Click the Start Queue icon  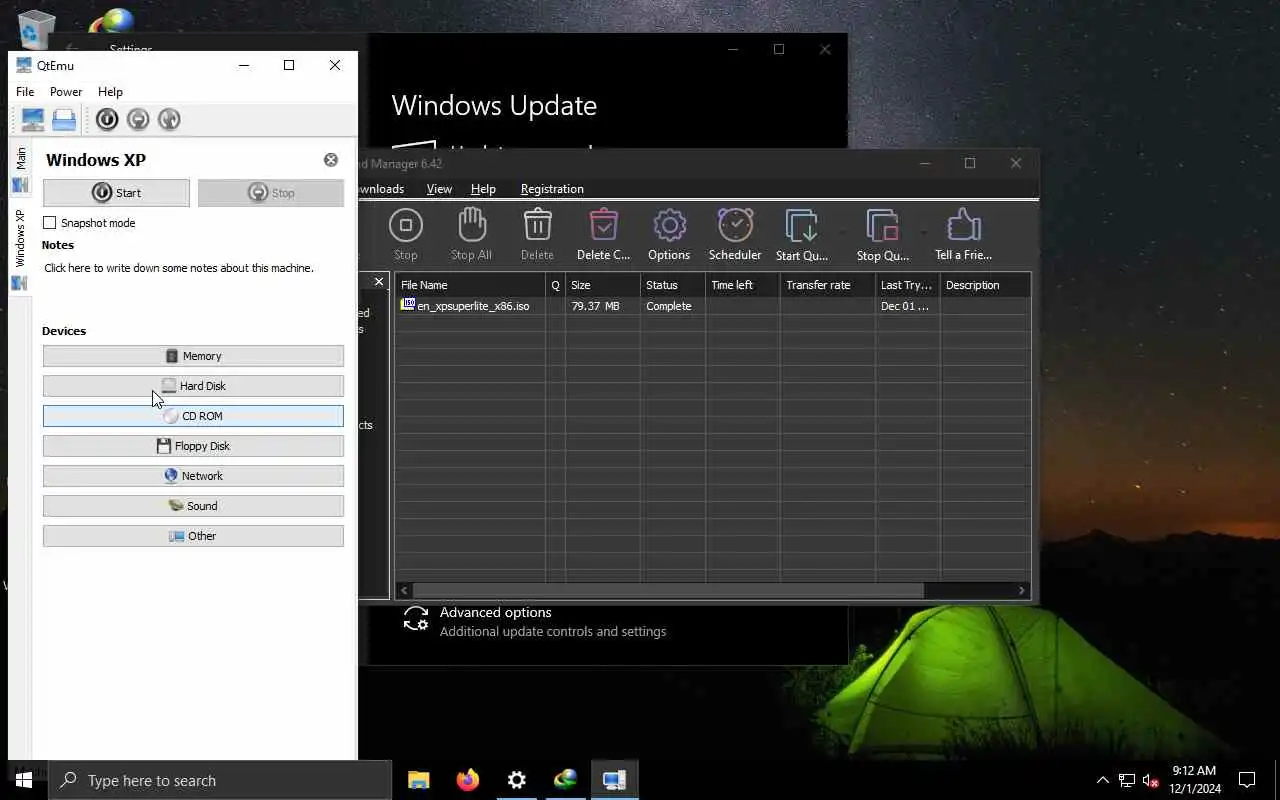[802, 235]
